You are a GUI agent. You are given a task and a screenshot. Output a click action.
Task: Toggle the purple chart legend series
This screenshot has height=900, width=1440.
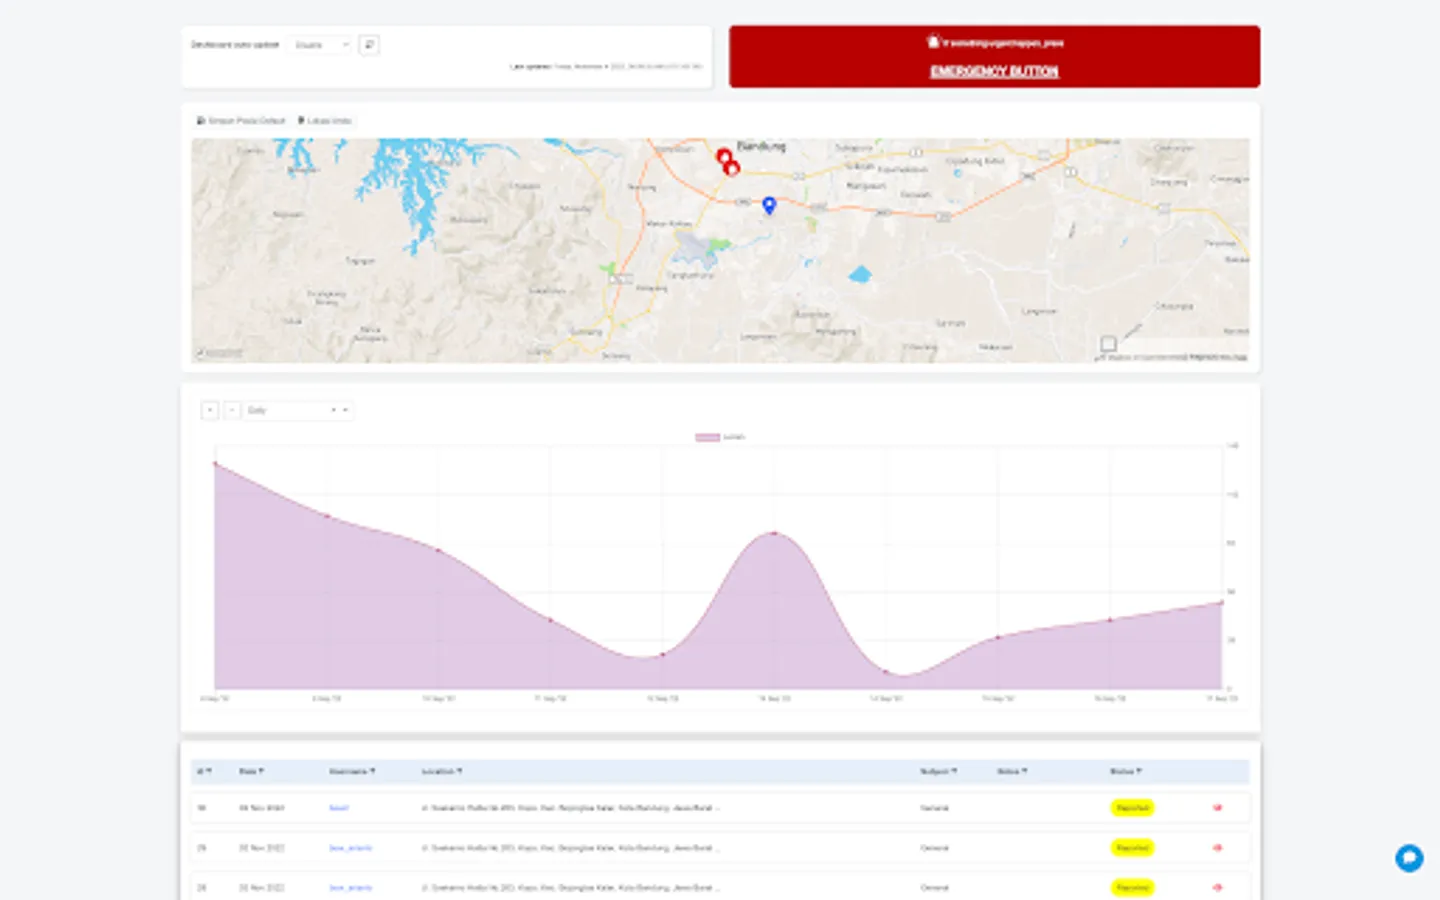coord(720,437)
